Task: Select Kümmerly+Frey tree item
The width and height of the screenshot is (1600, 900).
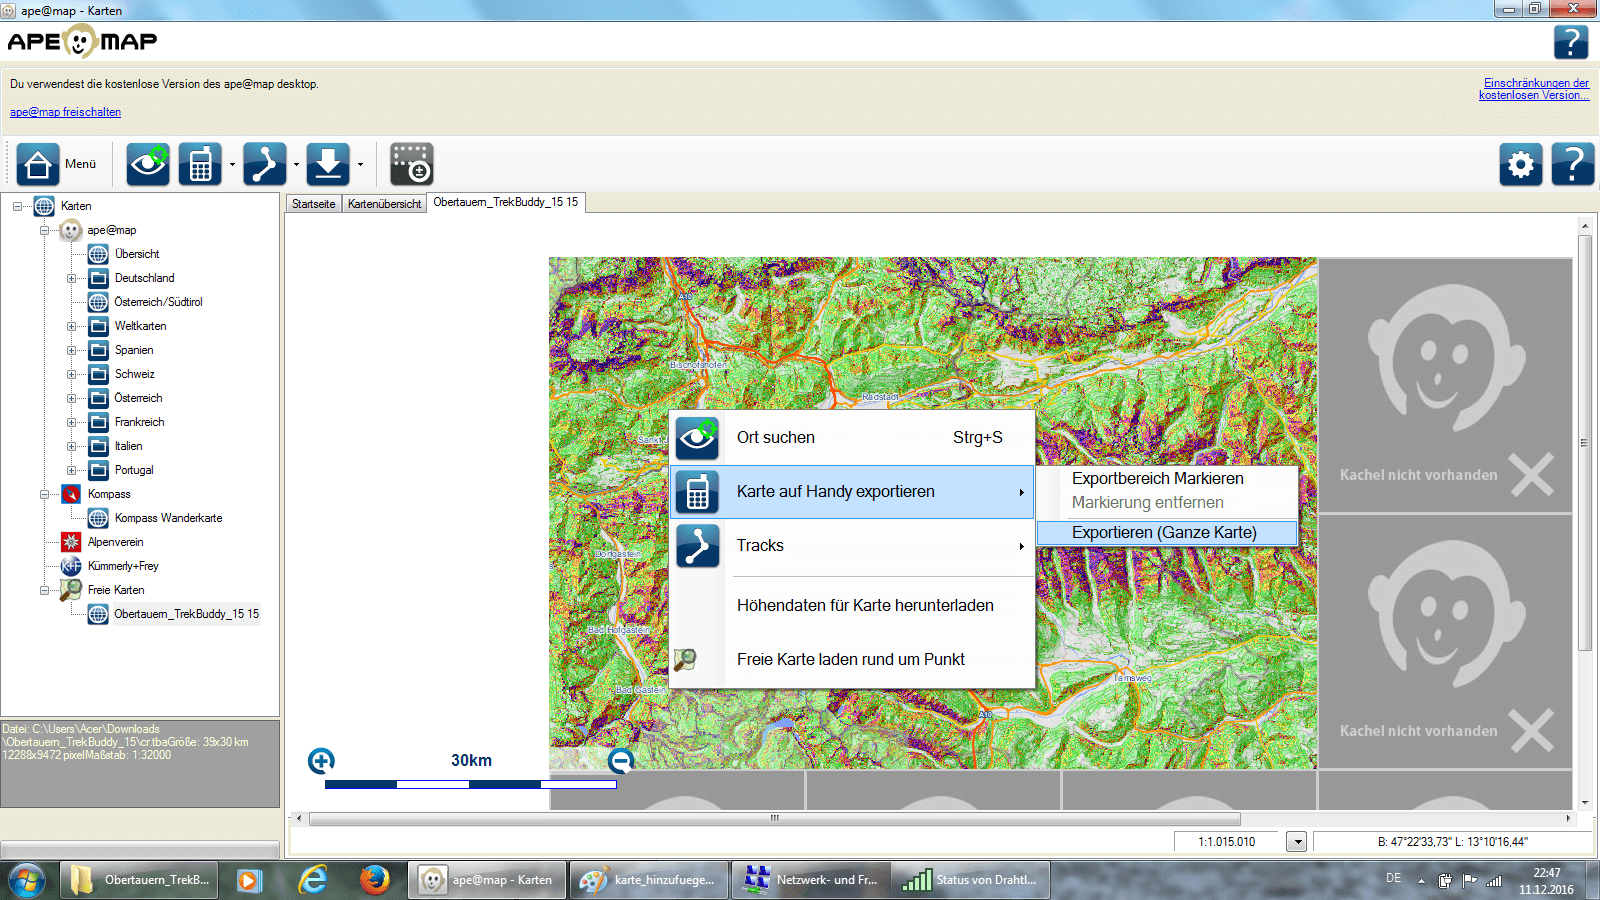Action: 123,566
